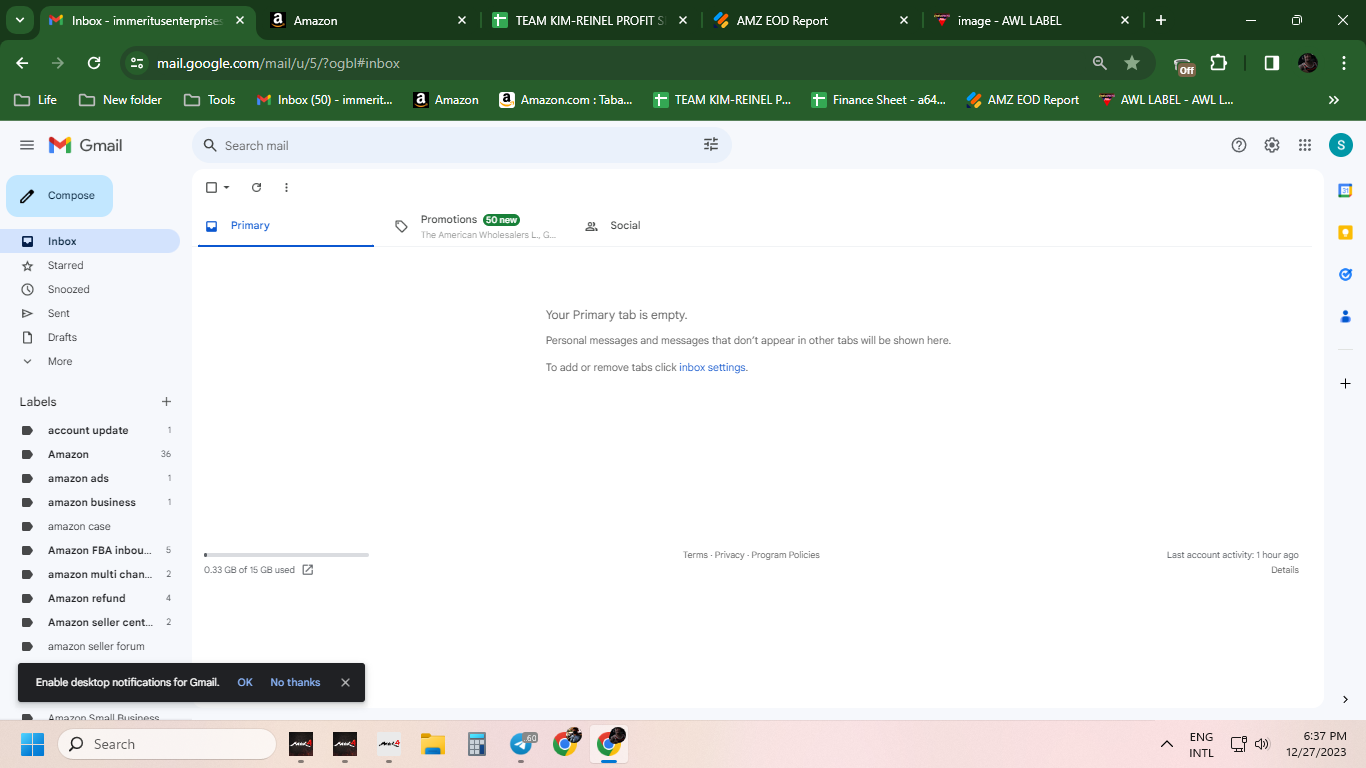Image resolution: width=1366 pixels, height=768 pixels.
Task: Reload the page in Chrome
Action: click(94, 63)
